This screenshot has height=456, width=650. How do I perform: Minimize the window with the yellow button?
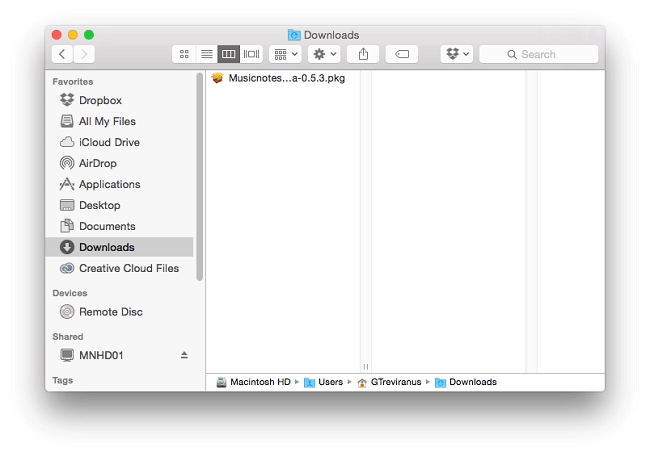pyautogui.click(x=73, y=35)
